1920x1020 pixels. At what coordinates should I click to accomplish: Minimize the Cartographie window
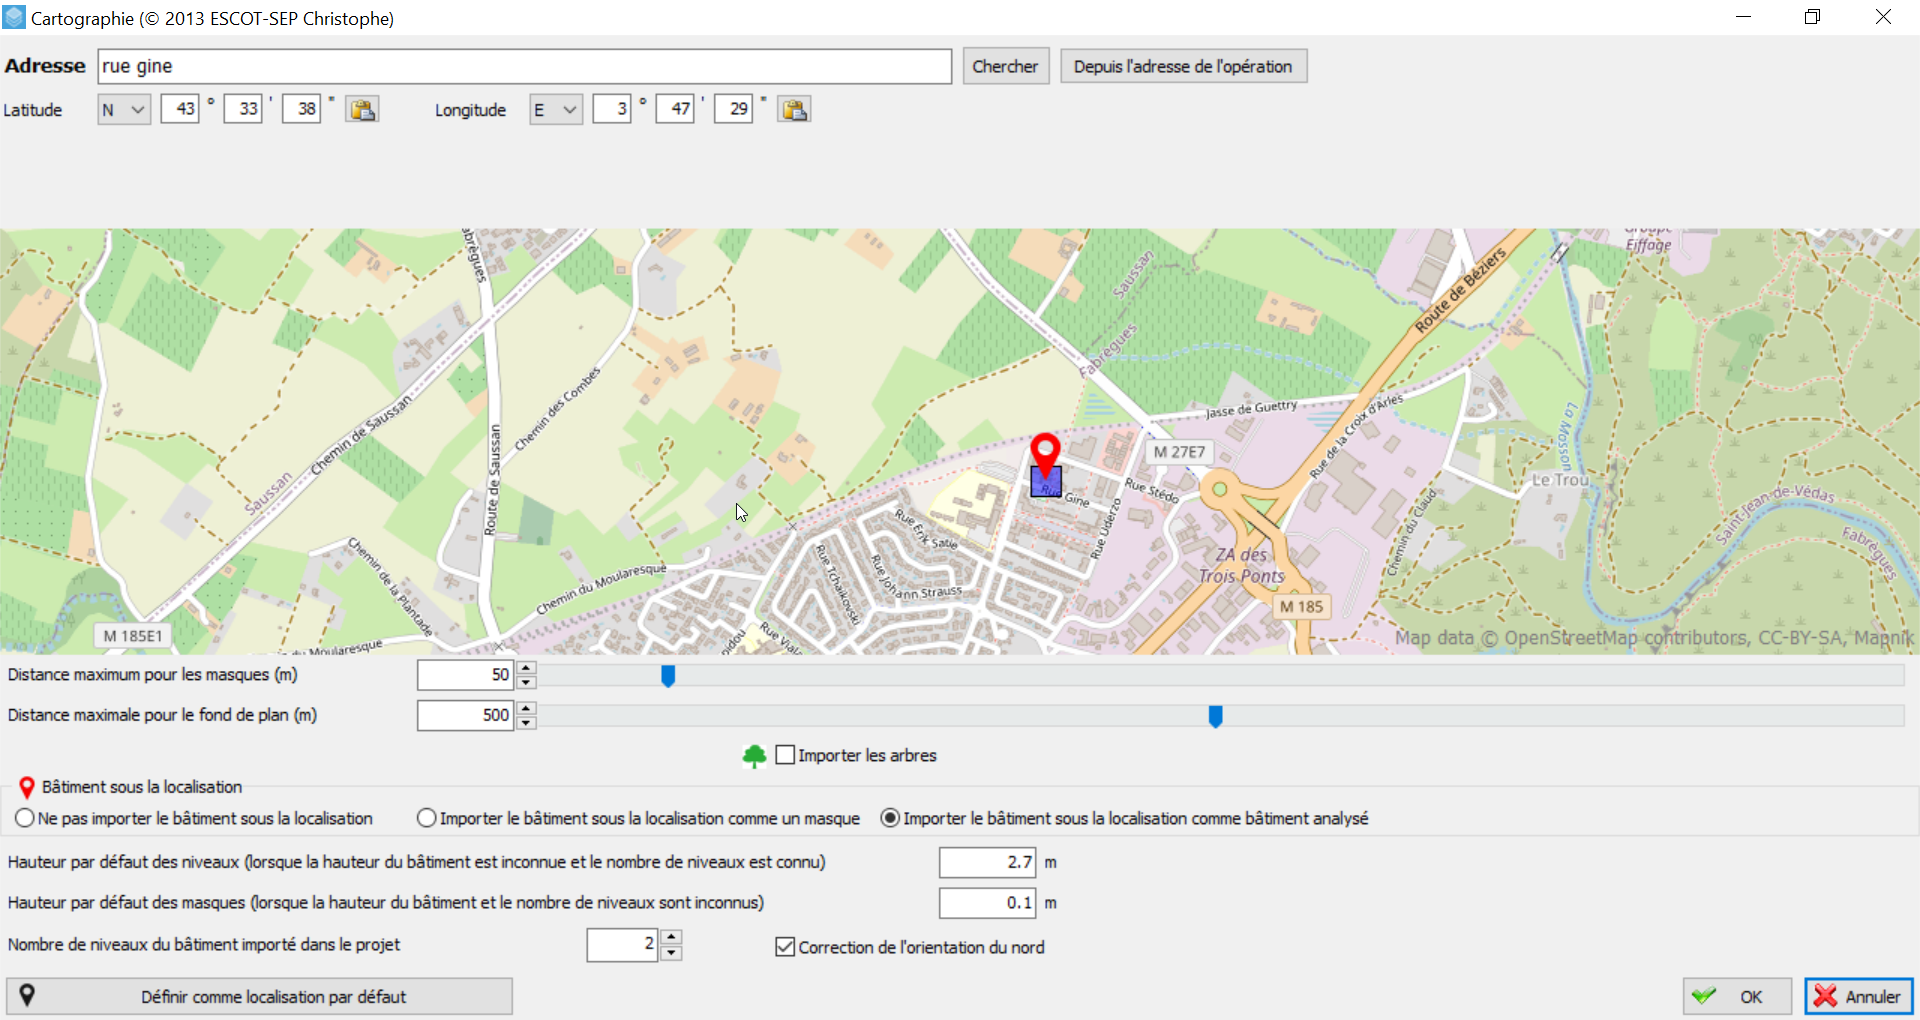coord(1743,17)
